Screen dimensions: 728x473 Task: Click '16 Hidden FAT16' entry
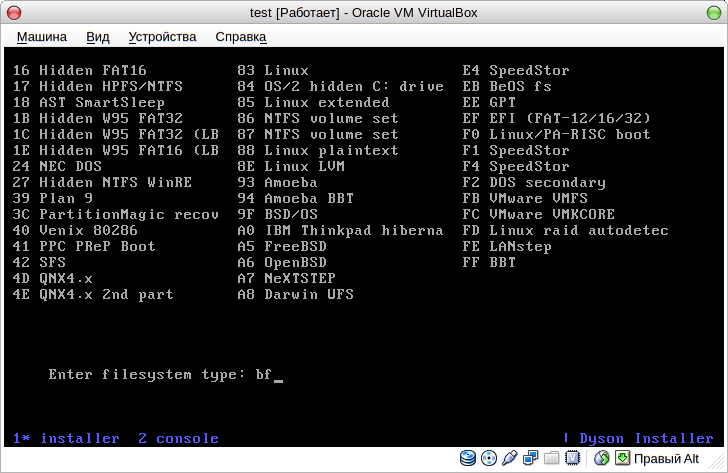[79, 70]
